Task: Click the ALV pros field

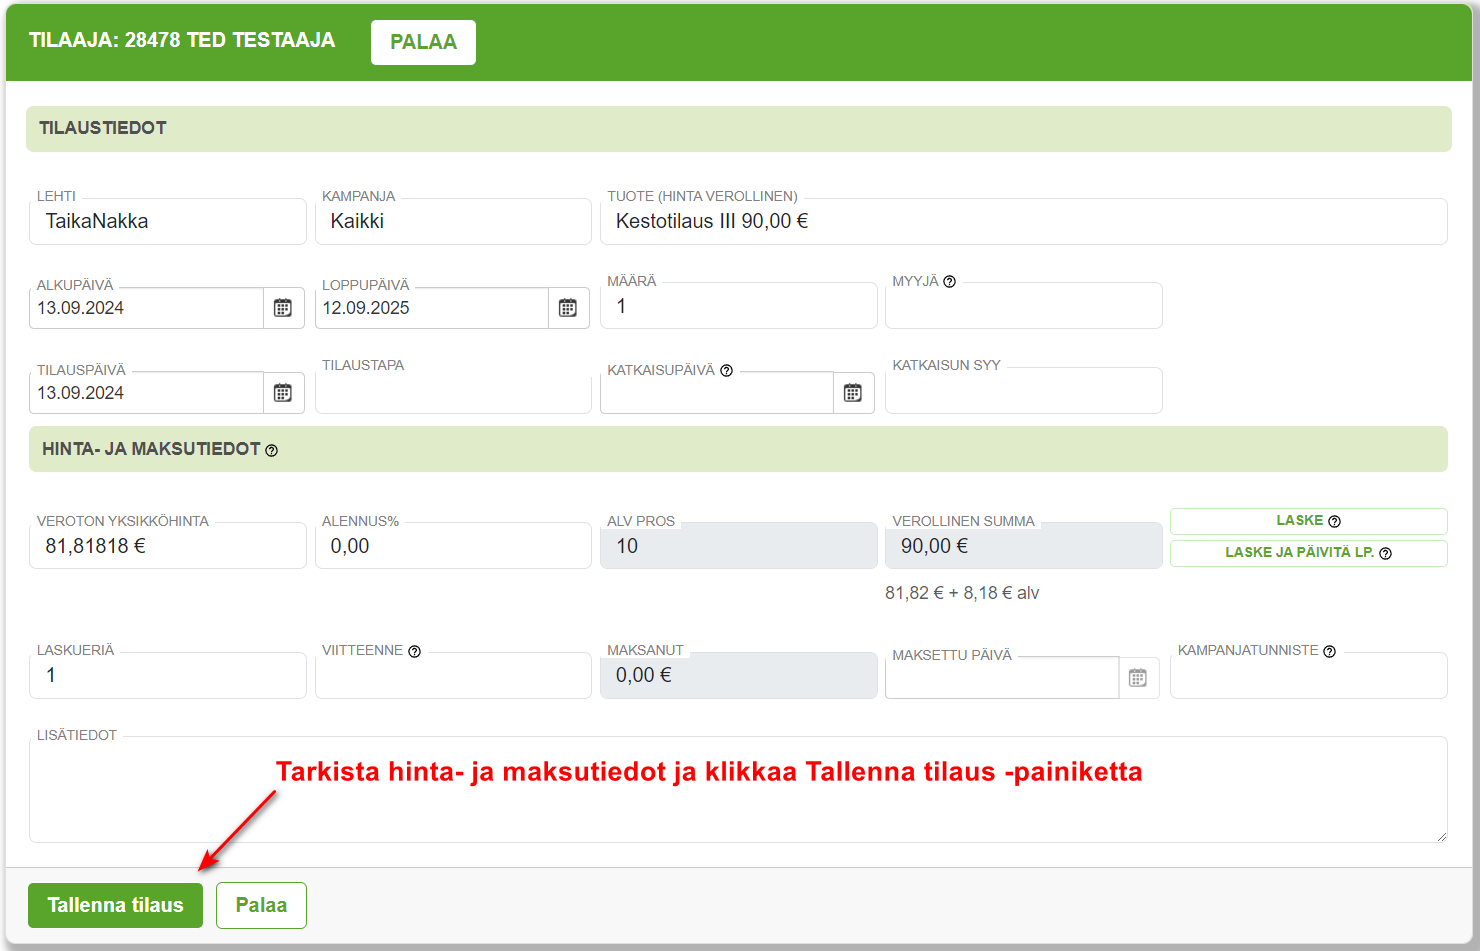Action: (x=739, y=546)
